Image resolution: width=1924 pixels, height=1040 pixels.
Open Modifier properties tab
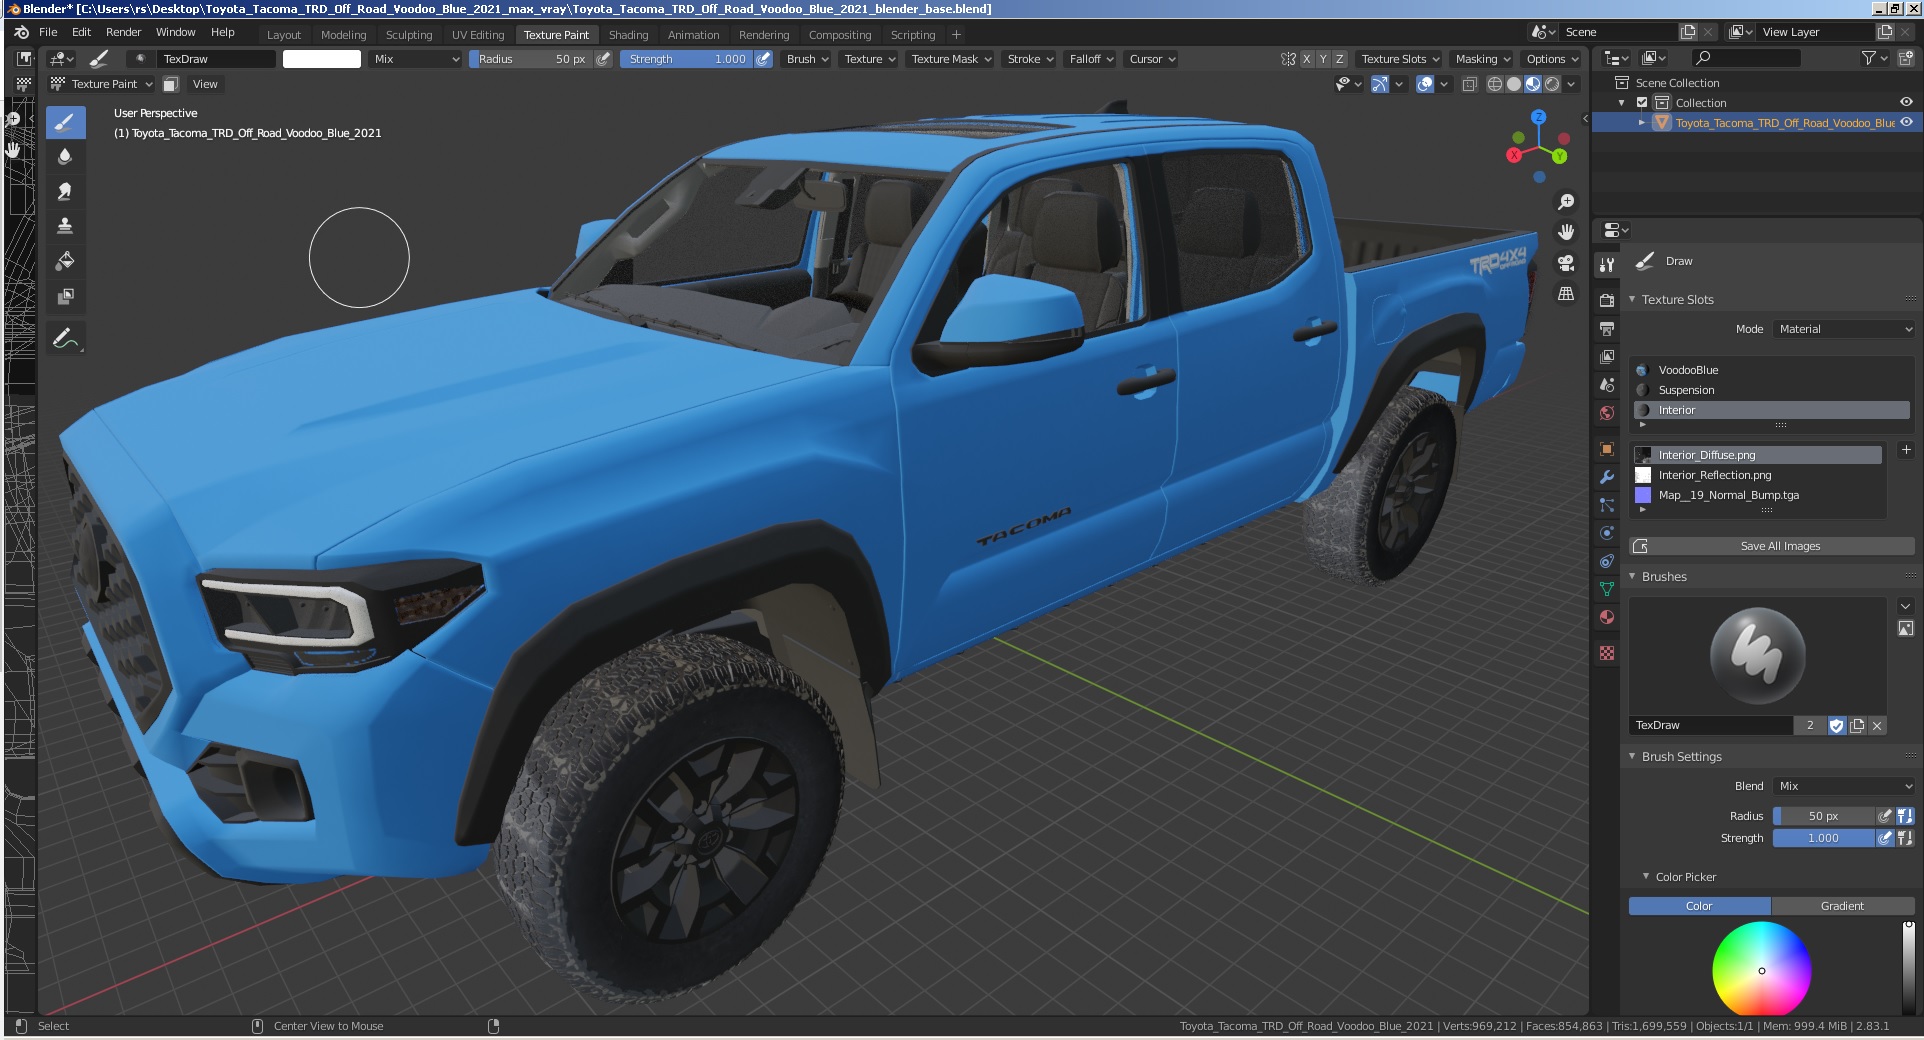(x=1607, y=477)
